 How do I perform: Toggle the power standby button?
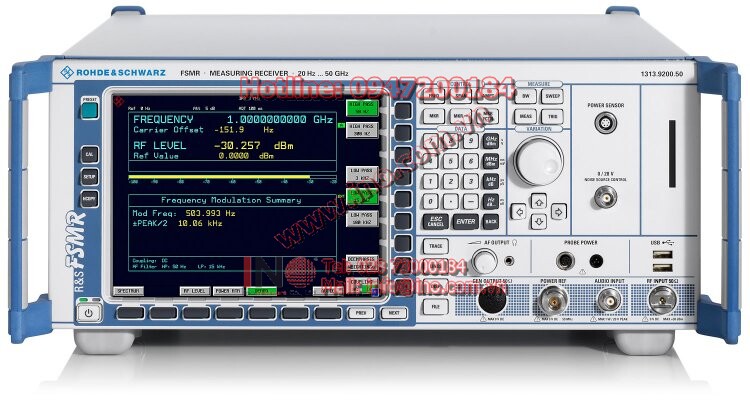click(x=89, y=313)
